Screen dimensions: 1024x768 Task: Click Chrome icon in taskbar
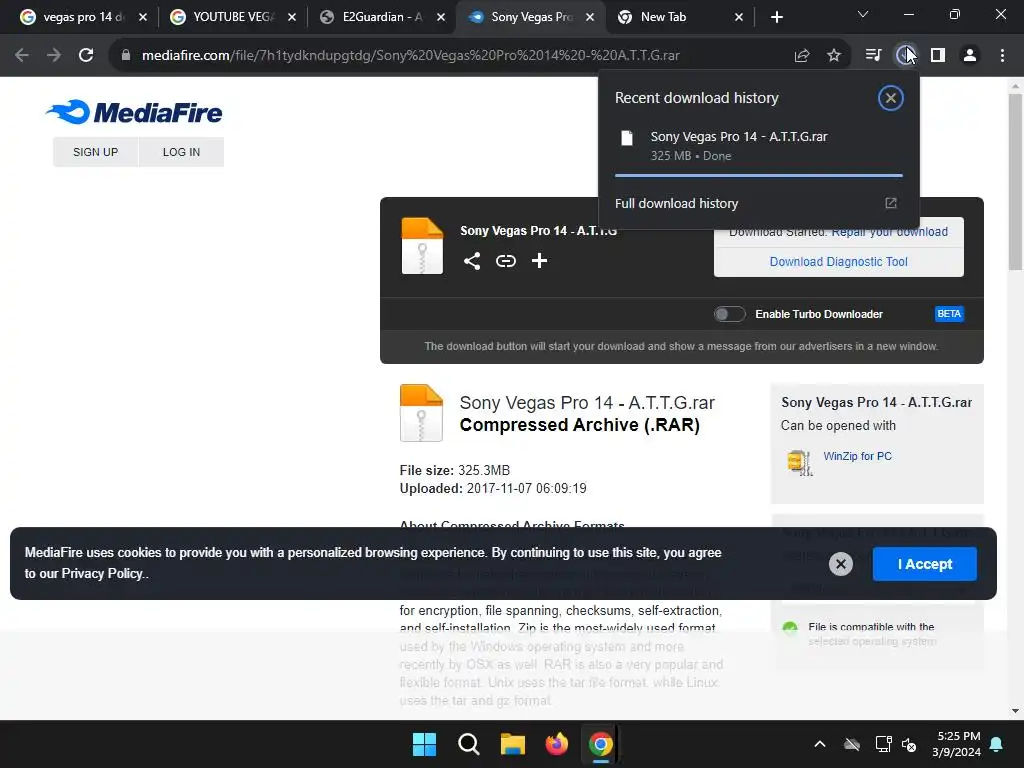click(601, 744)
